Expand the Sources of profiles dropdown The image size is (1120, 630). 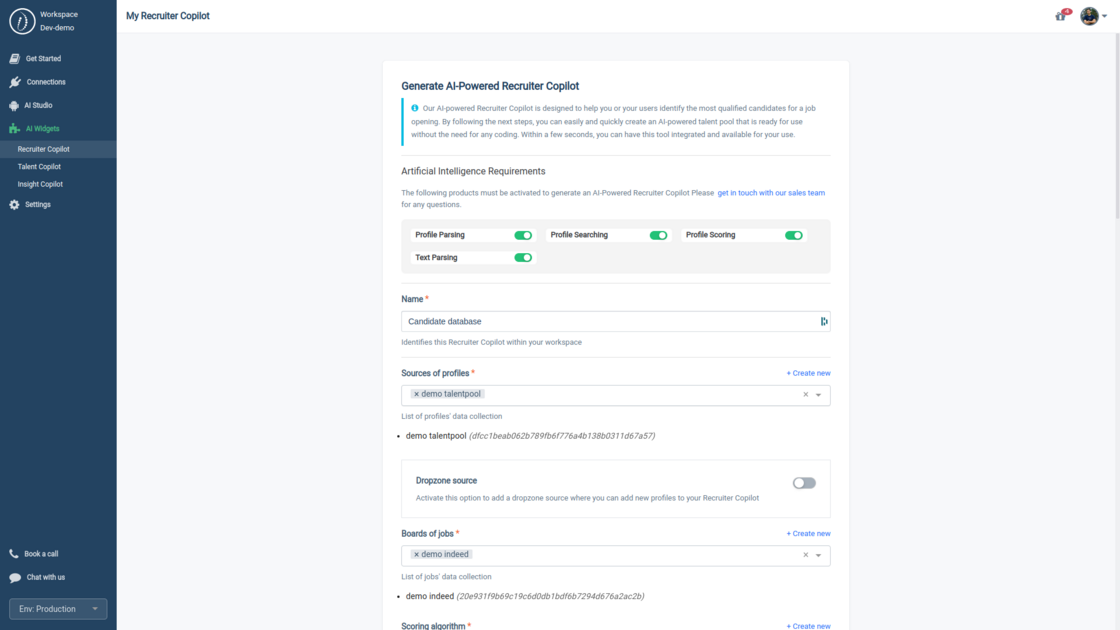coord(818,395)
